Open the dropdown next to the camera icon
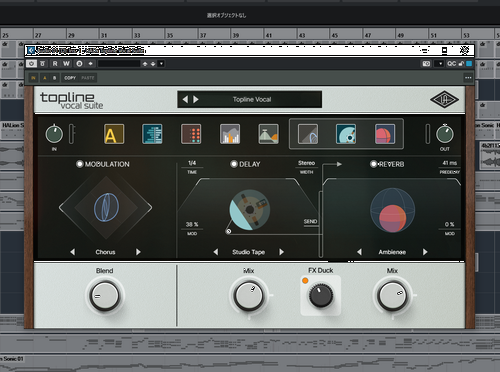The width and height of the screenshot is (500, 372). pos(440,64)
